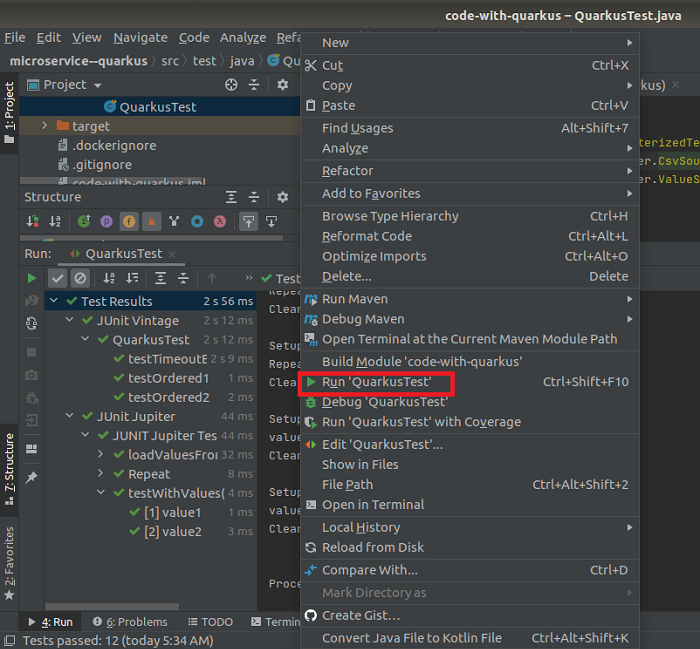Toggle Show Ignored tests button

point(81,278)
